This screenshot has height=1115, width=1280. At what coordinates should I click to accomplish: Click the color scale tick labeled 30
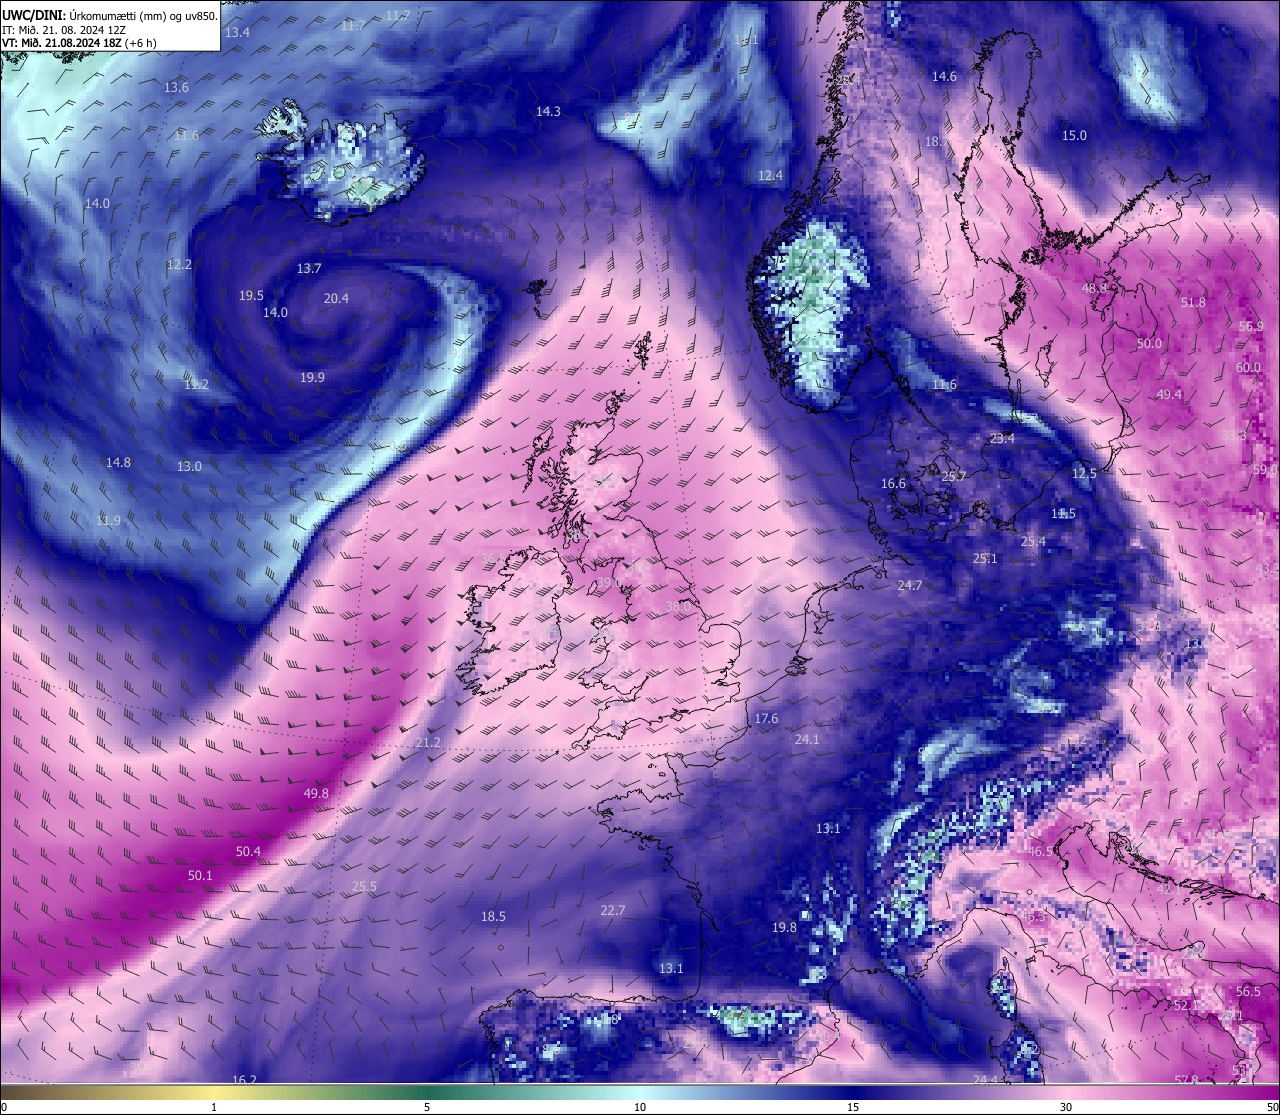pyautogui.click(x=1066, y=1107)
